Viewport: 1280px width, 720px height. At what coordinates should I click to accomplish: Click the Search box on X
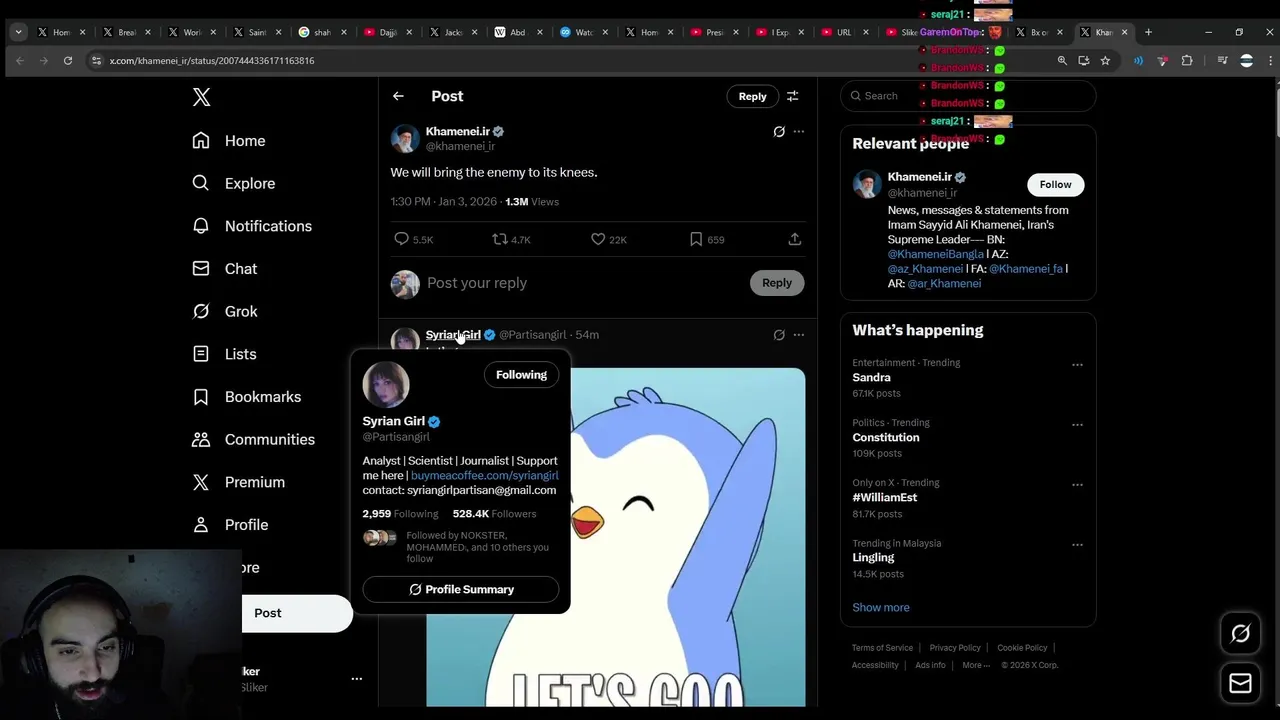pos(968,96)
